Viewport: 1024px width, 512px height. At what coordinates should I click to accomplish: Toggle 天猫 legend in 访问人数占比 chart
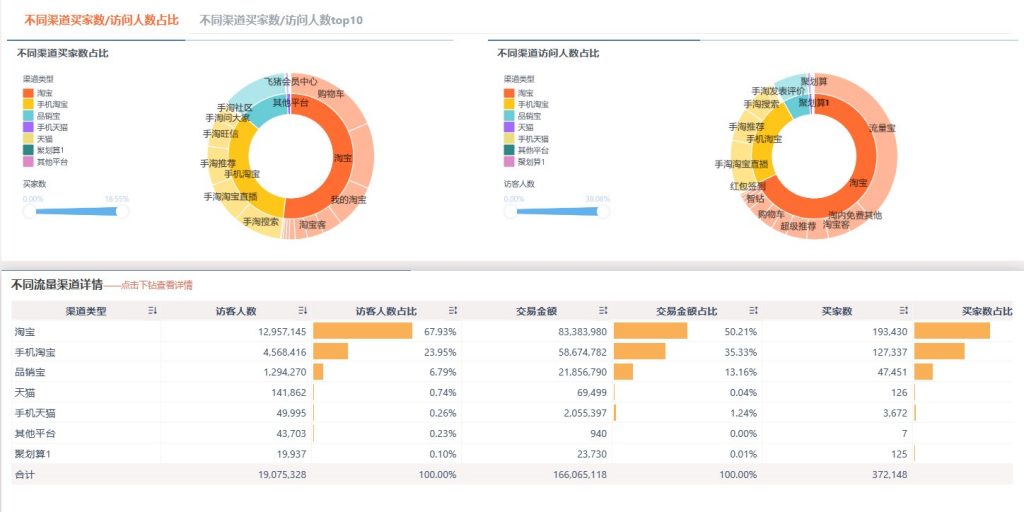coord(517,127)
